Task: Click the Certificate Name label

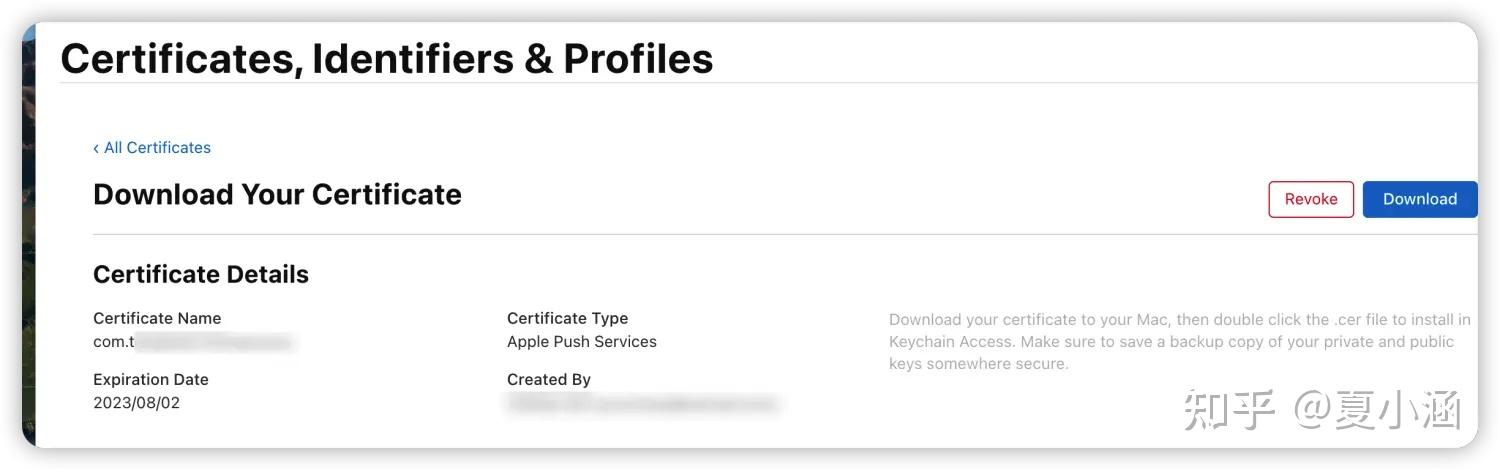Action: 157,318
